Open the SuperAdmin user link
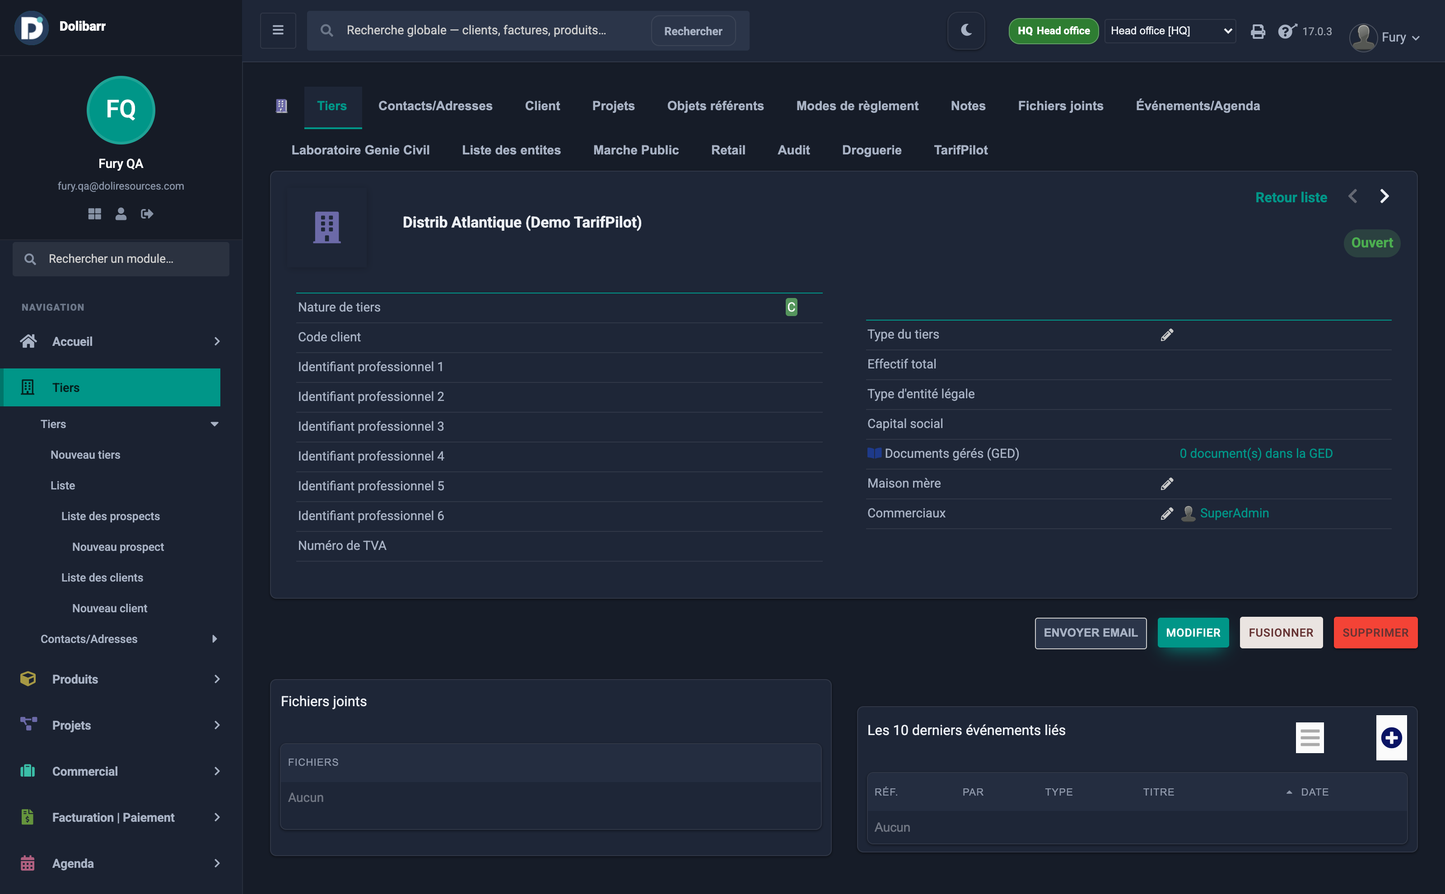1445x894 pixels. coord(1234,513)
